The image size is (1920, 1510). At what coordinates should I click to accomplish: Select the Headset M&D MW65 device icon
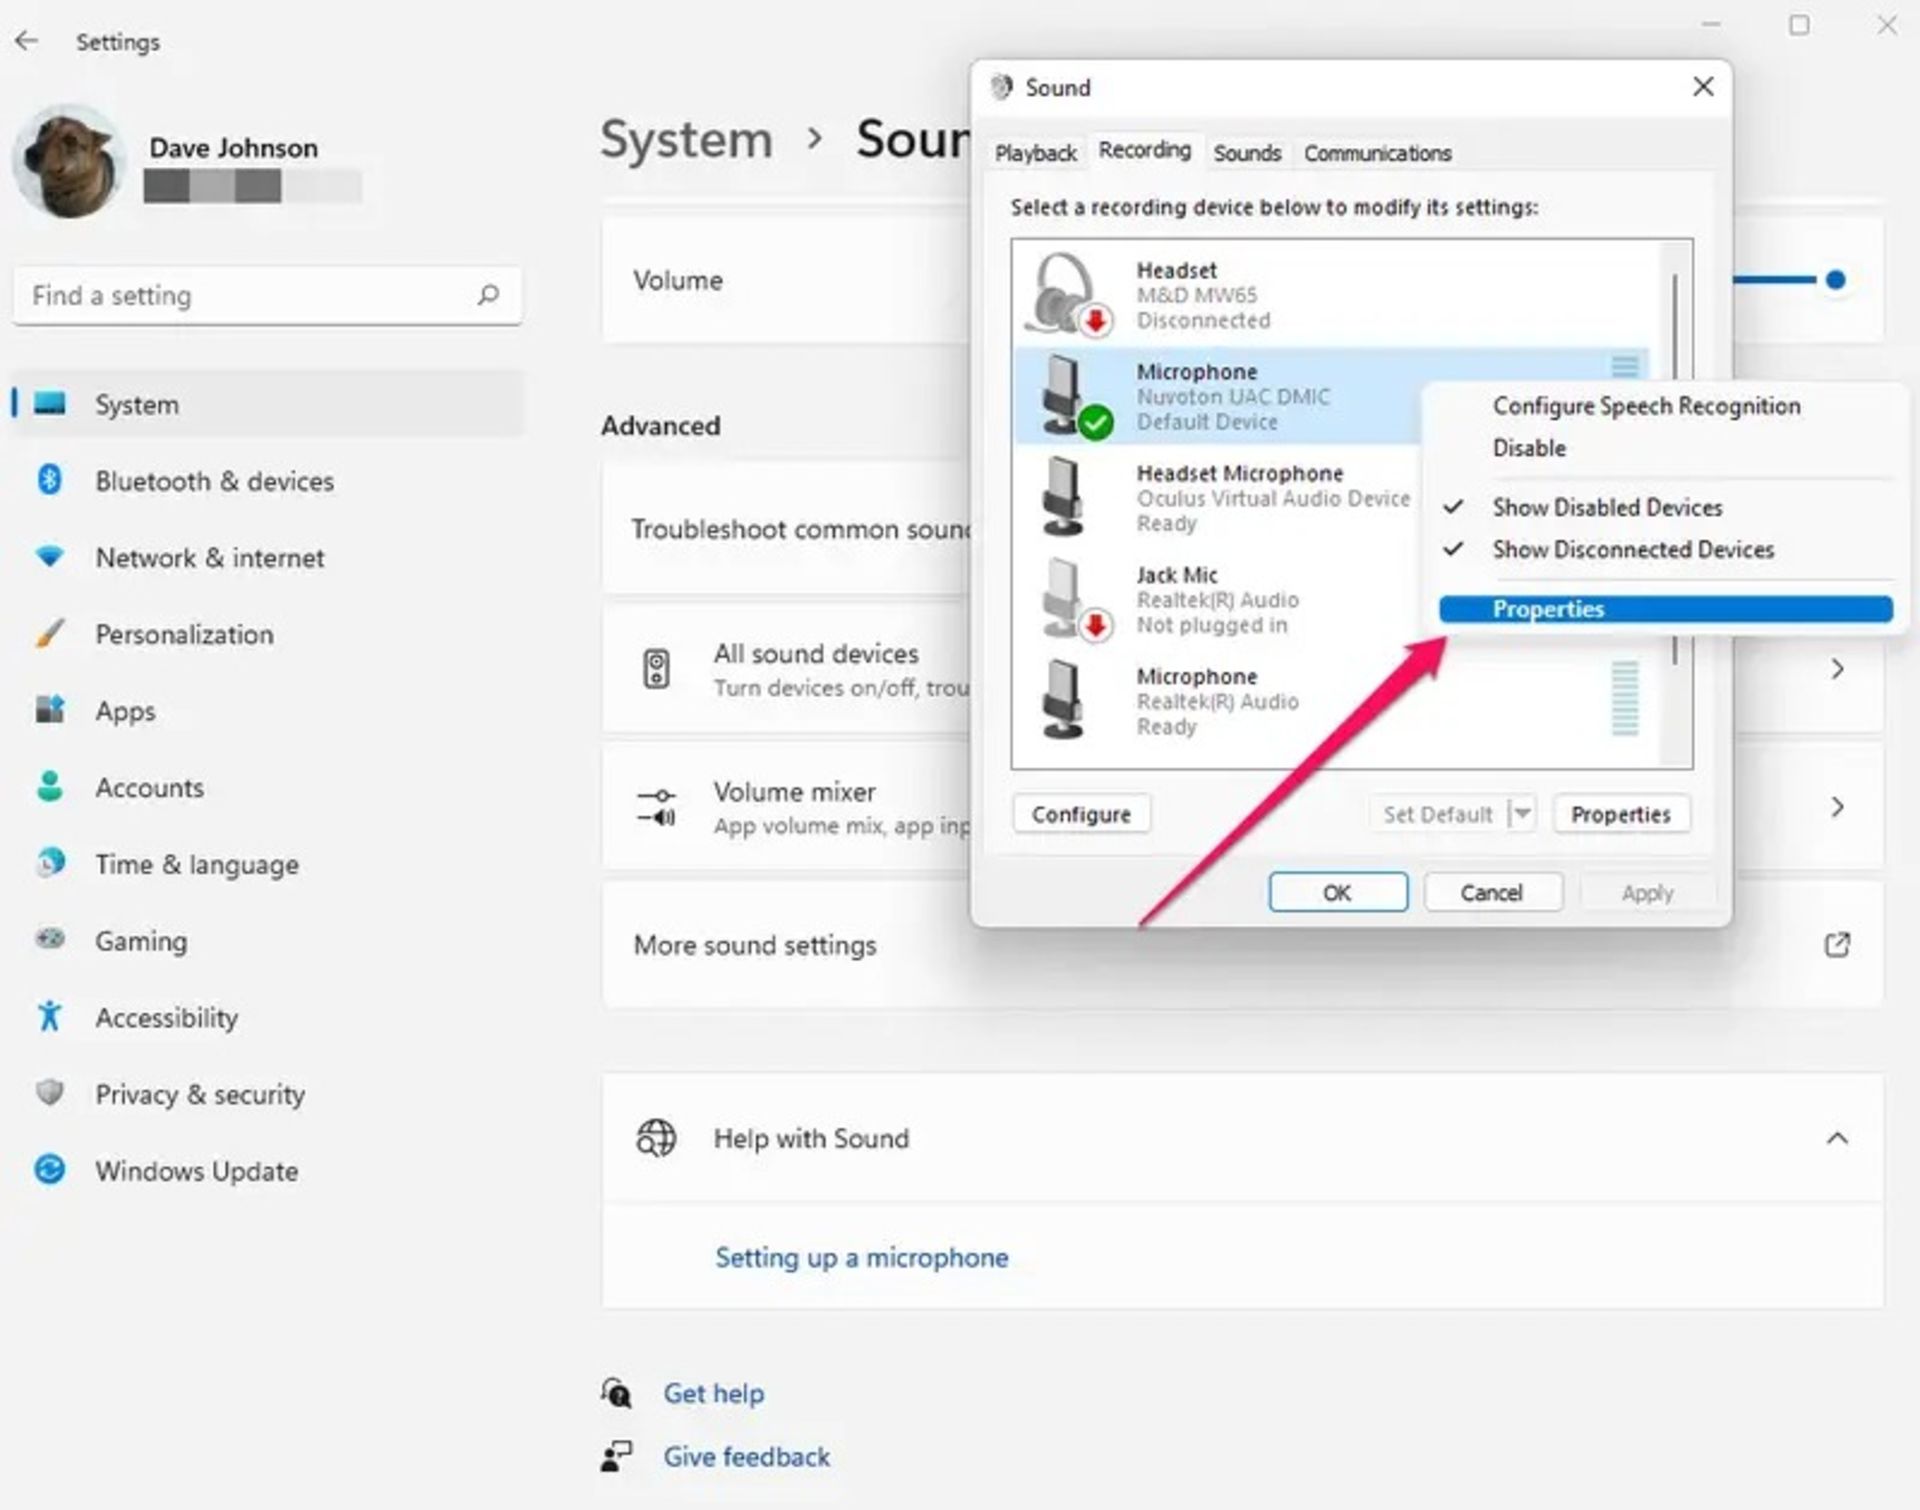(1067, 295)
